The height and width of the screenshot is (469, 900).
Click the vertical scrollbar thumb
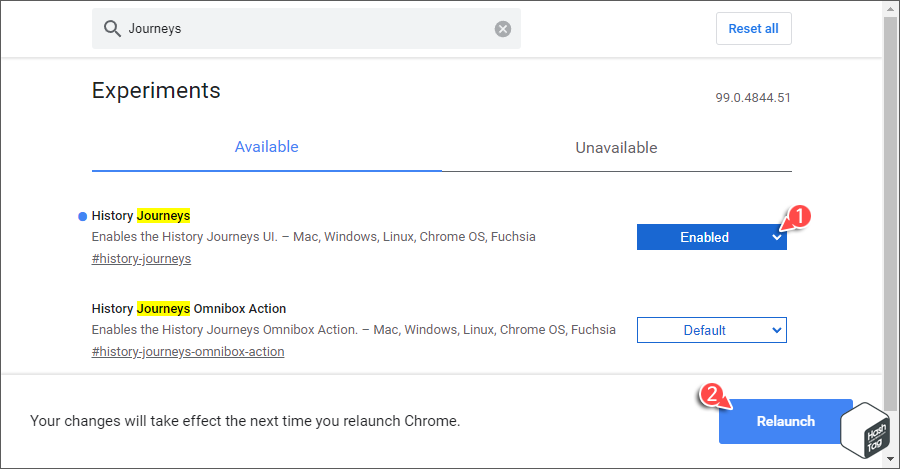tap(890, 214)
